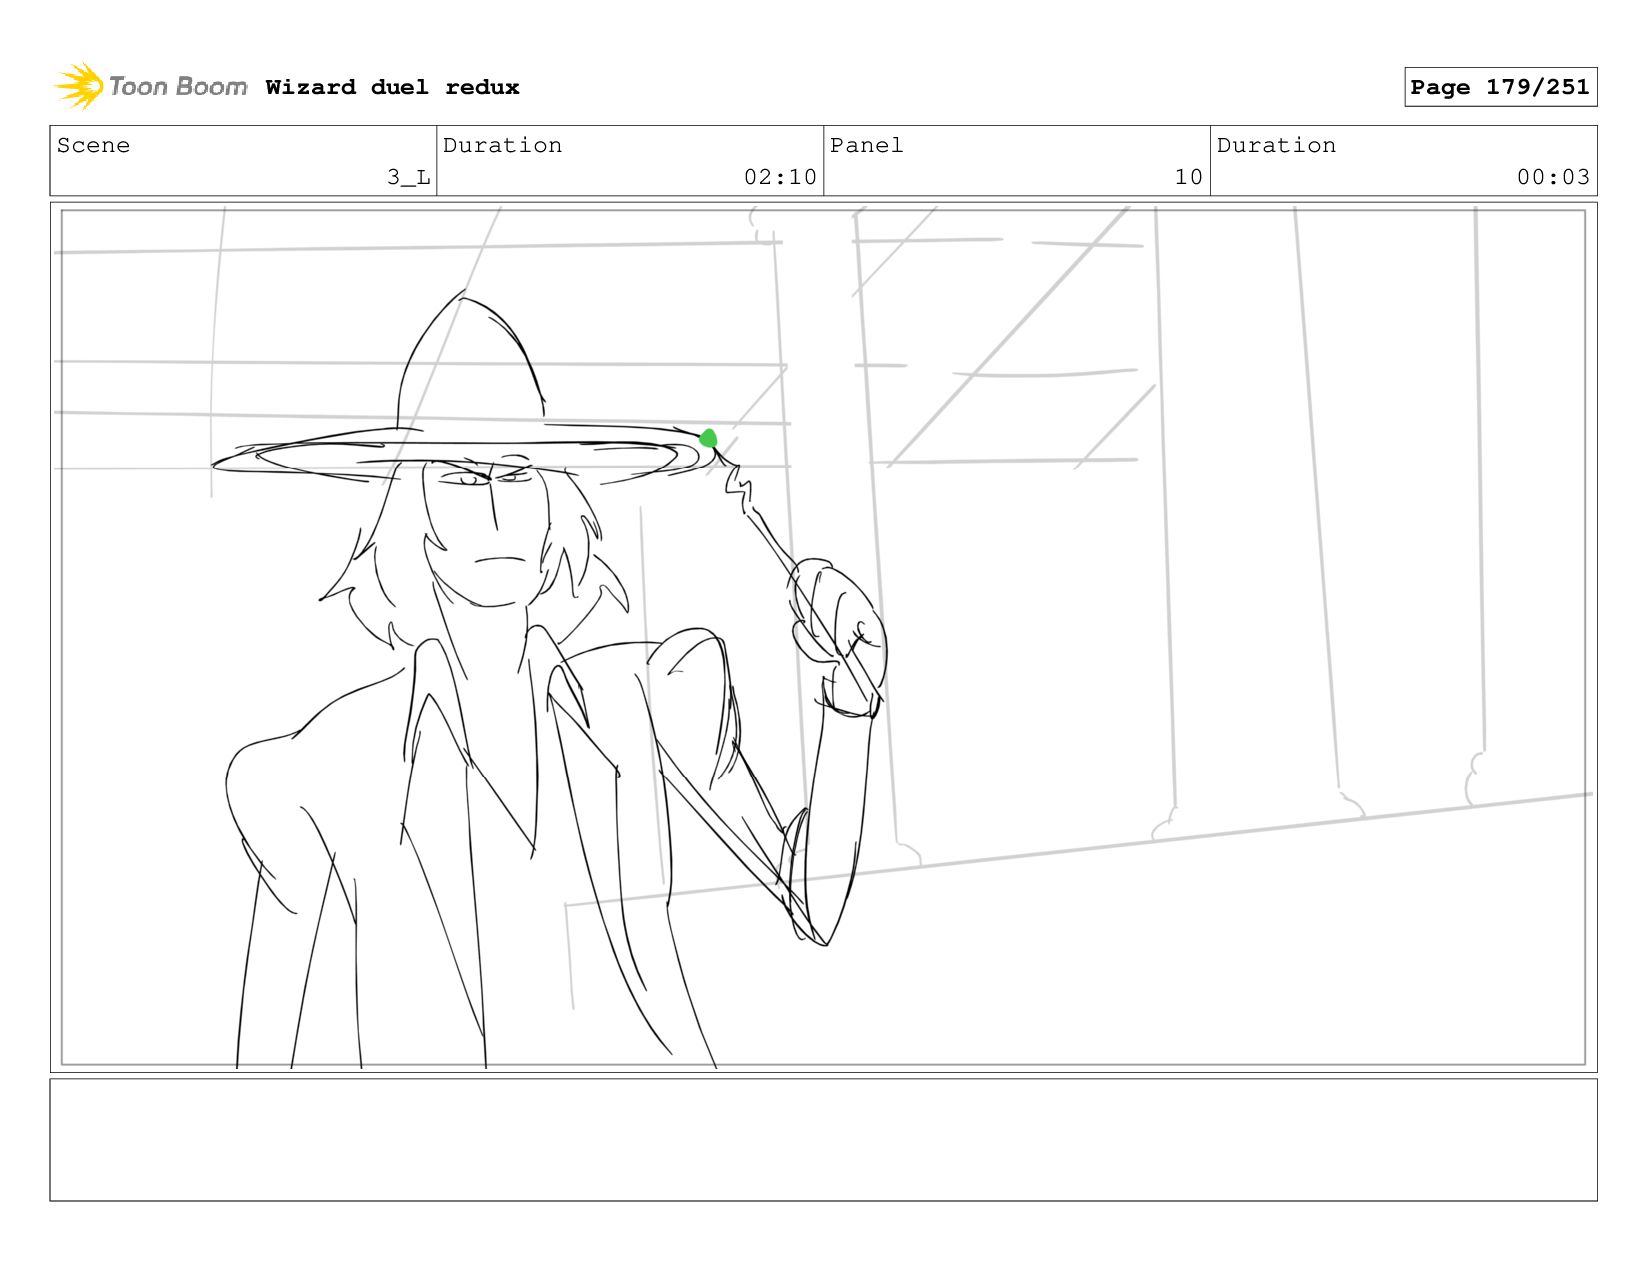Click the empty notes box below panel
Viewport: 1648px width, 1276px height.
point(823,1139)
